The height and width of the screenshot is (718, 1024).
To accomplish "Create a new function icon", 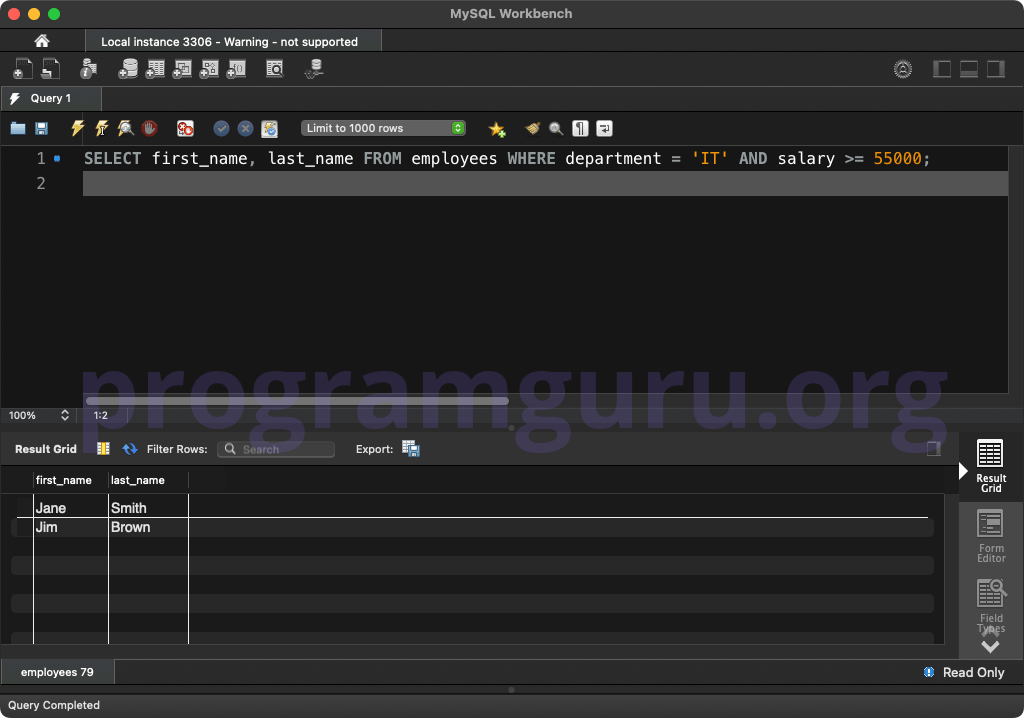I will (236, 69).
